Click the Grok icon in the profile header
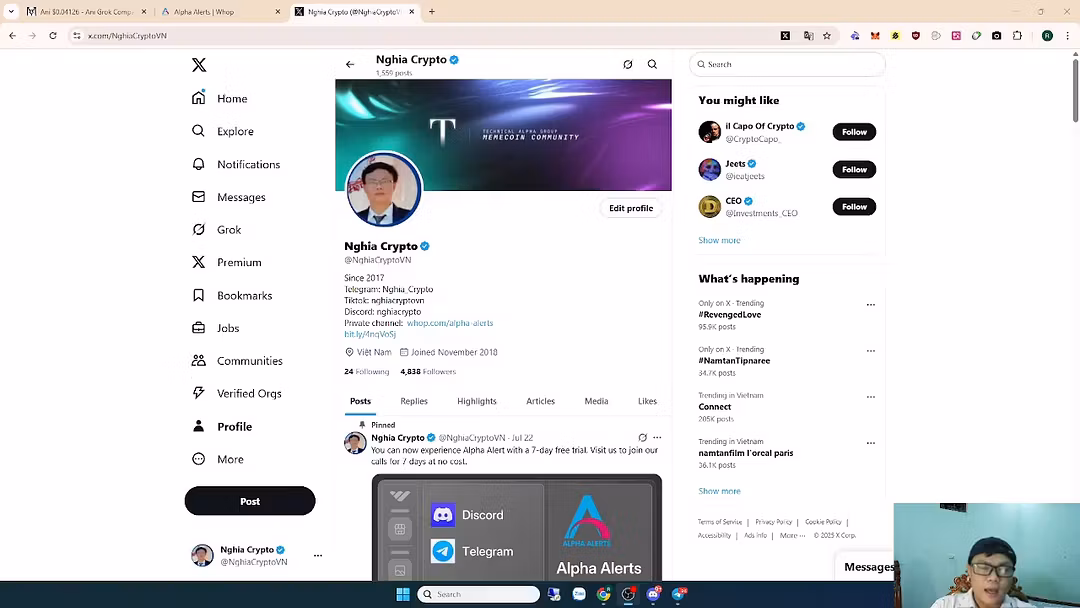Image resolution: width=1080 pixels, height=608 pixels. tap(627, 64)
